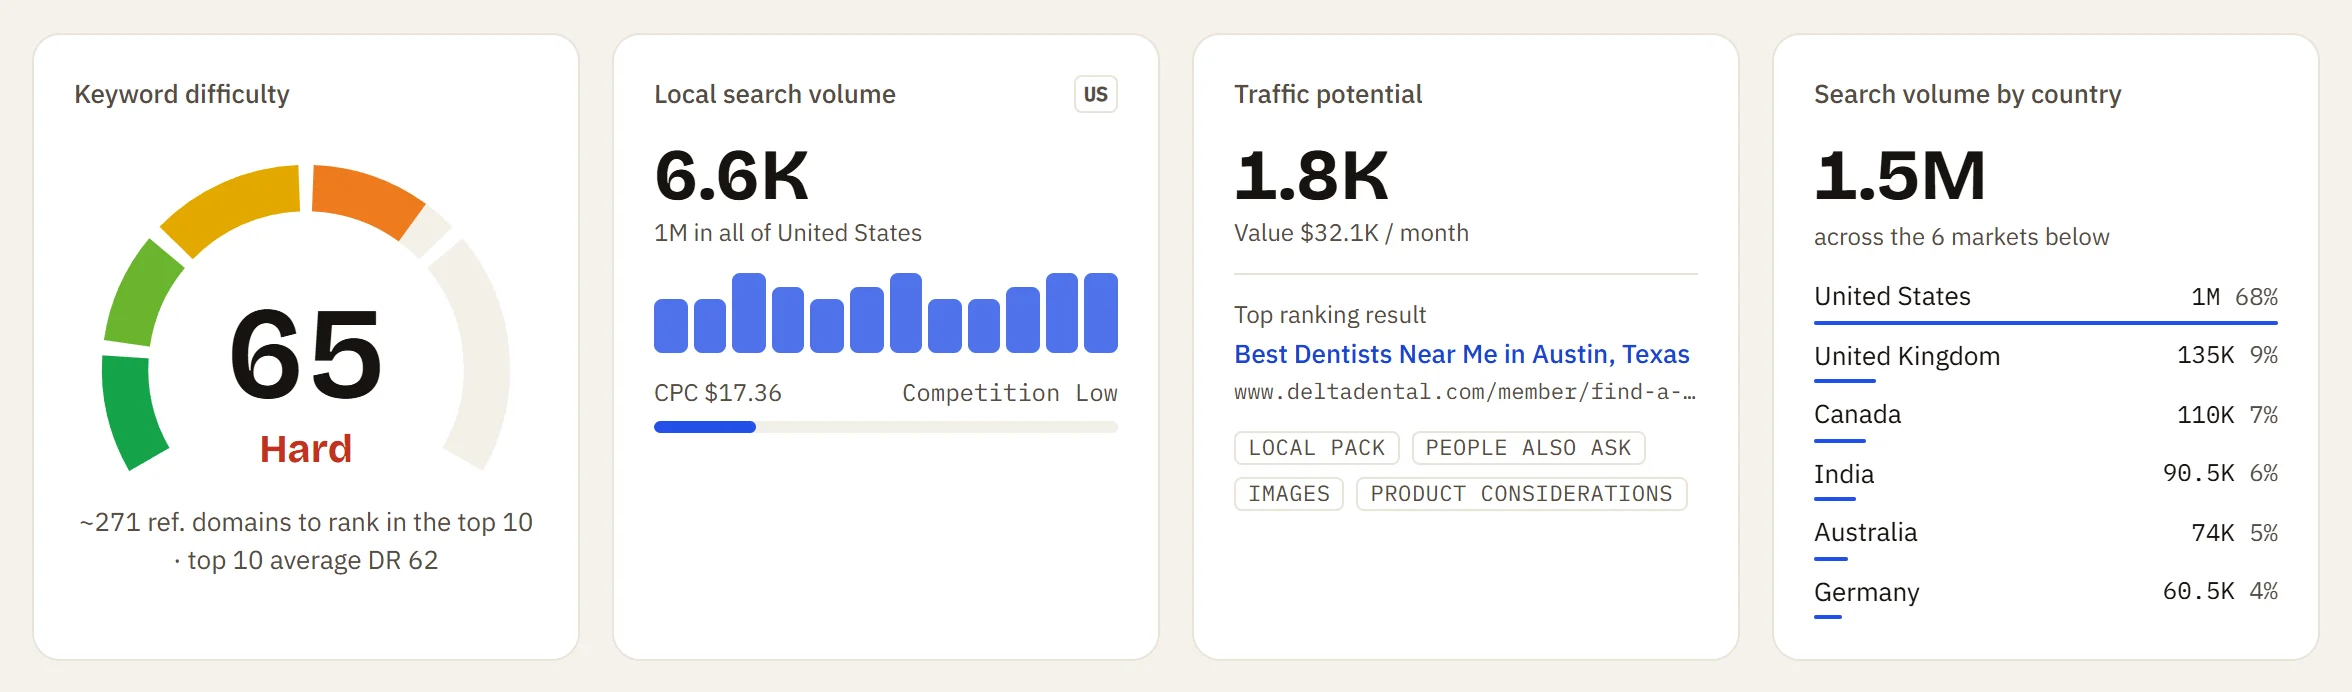Select the IMAGES tag
This screenshot has height=692, width=2352.
point(1289,494)
